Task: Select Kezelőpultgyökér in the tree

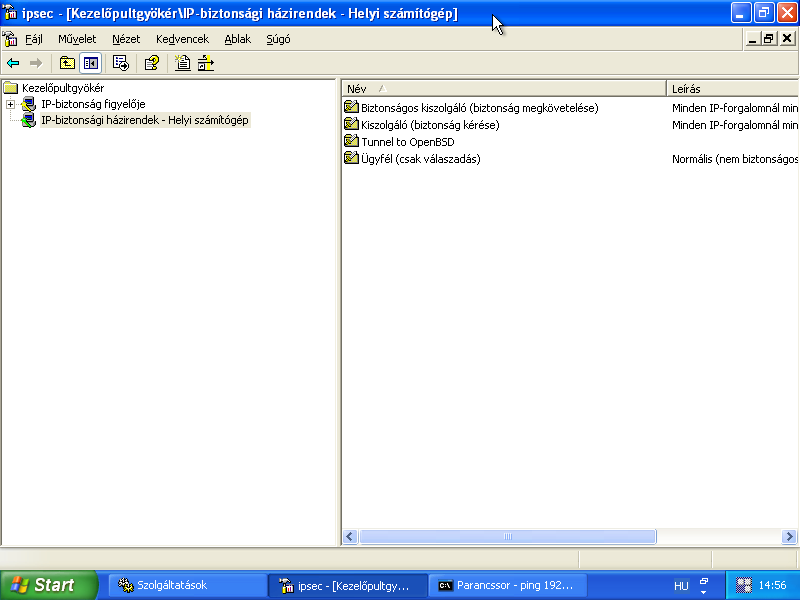Action: click(63, 88)
